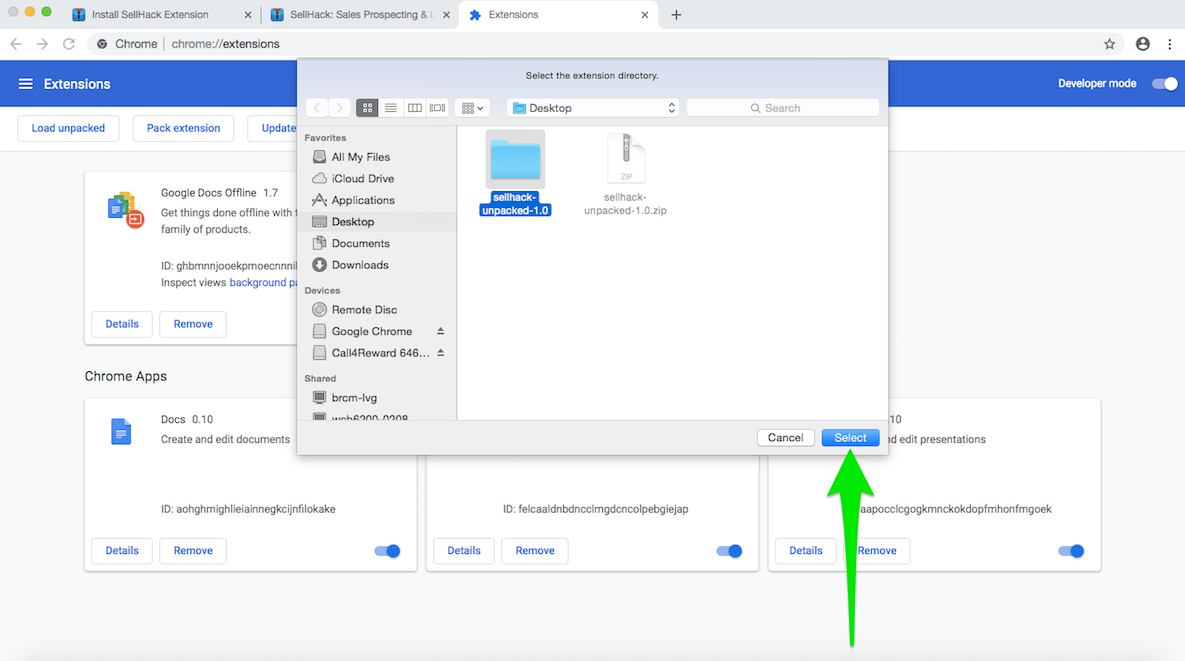Remove the Docs app
The height and width of the screenshot is (661, 1185).
pyautogui.click(x=193, y=551)
